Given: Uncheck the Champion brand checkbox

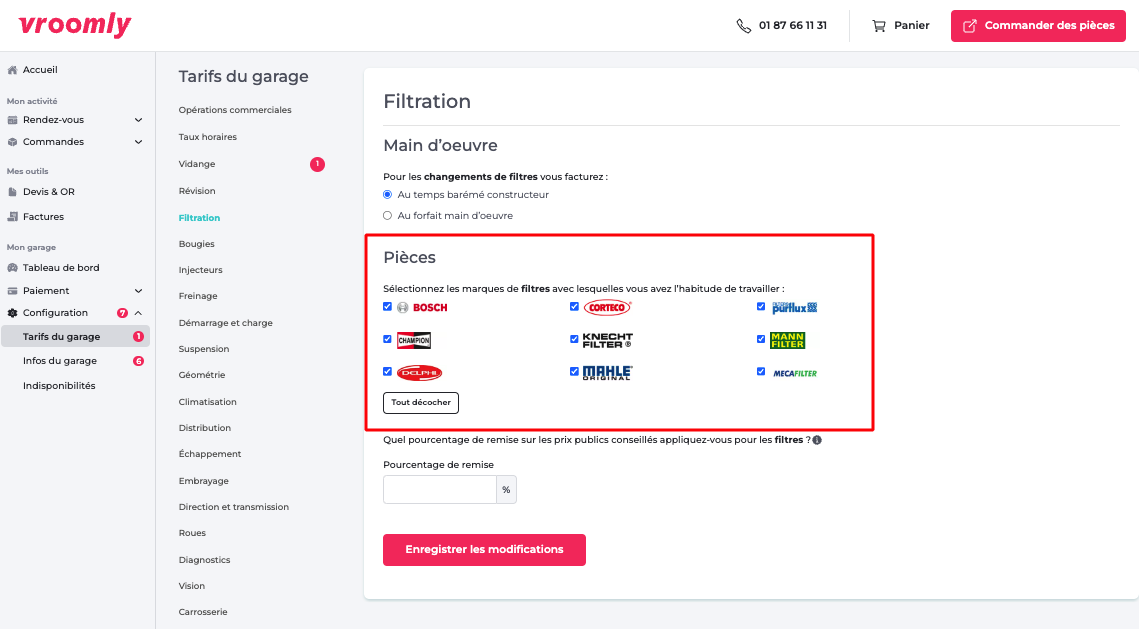Looking at the screenshot, I should click(x=388, y=339).
